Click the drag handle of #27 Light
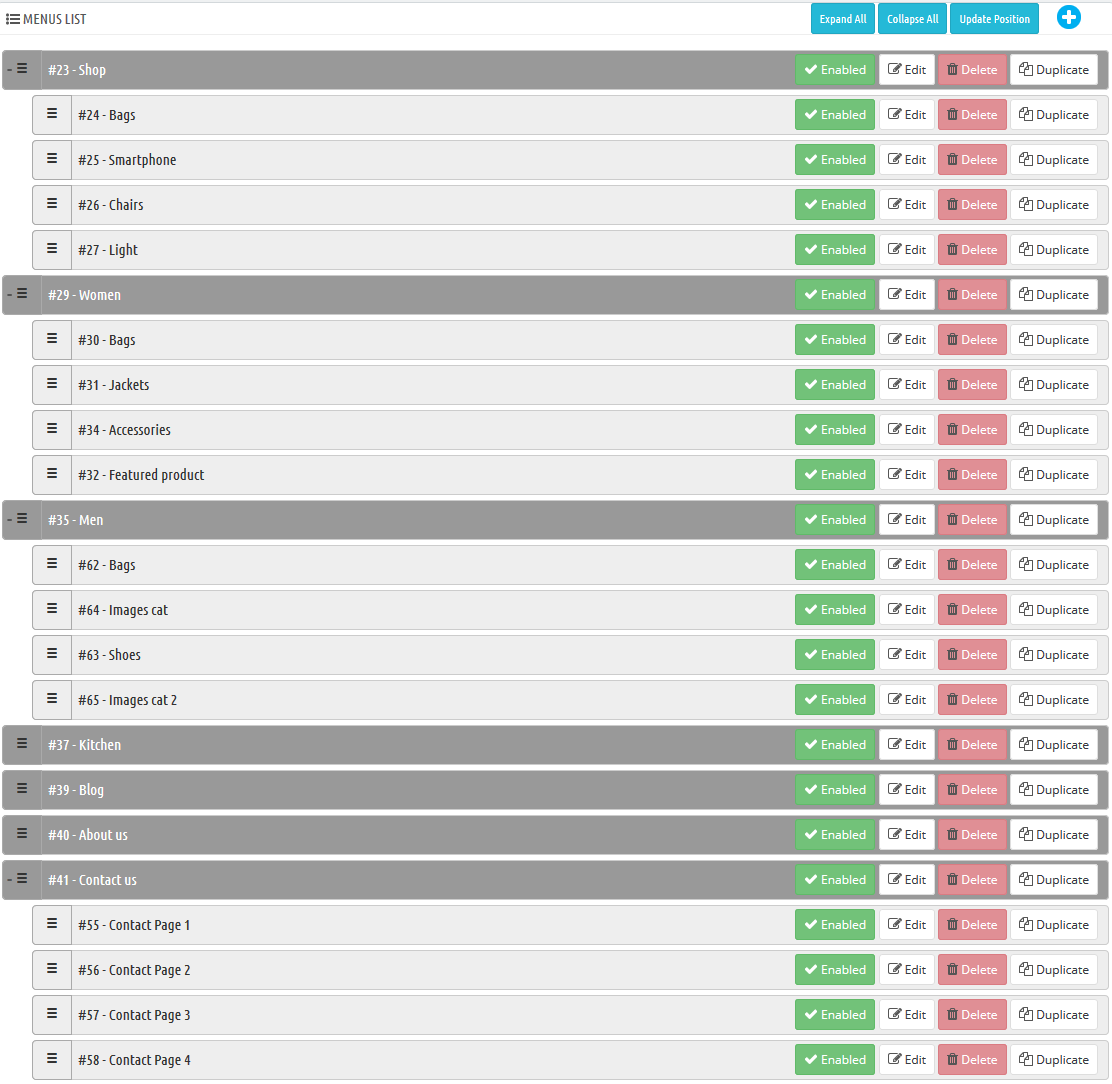Screen dimensions: 1112x1084 pos(52,249)
